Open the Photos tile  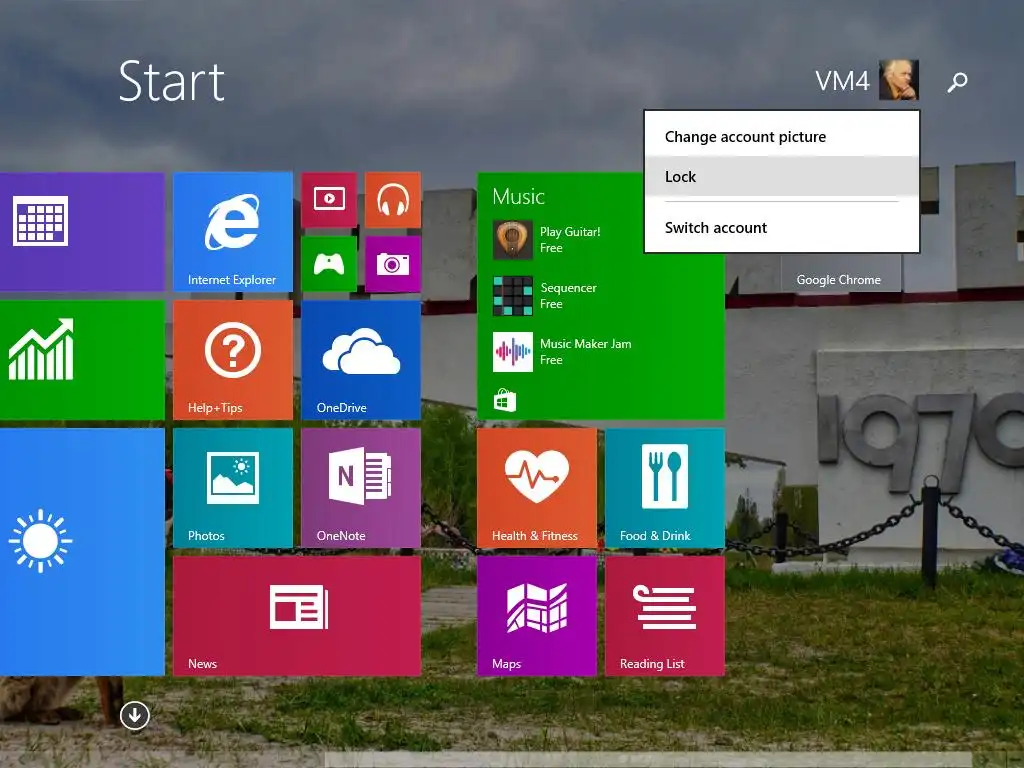coord(232,488)
